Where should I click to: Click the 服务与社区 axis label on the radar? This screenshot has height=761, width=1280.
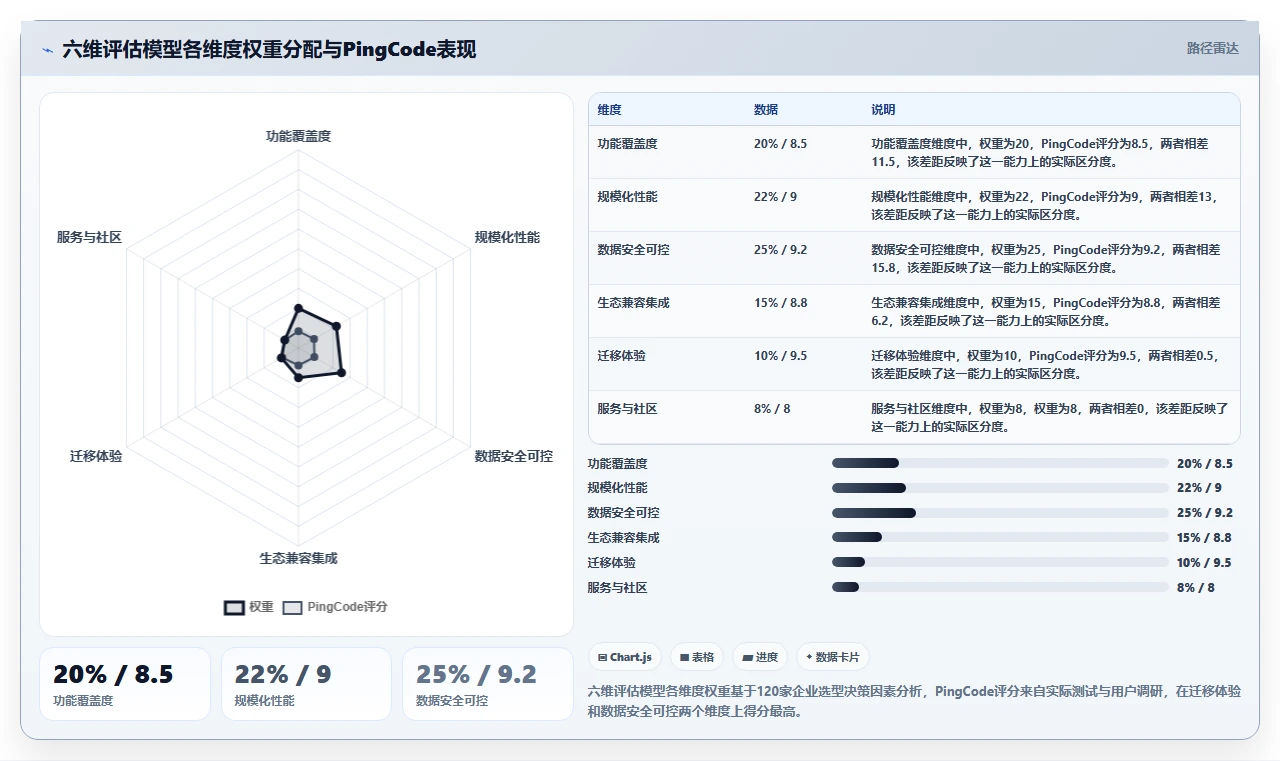click(90, 237)
